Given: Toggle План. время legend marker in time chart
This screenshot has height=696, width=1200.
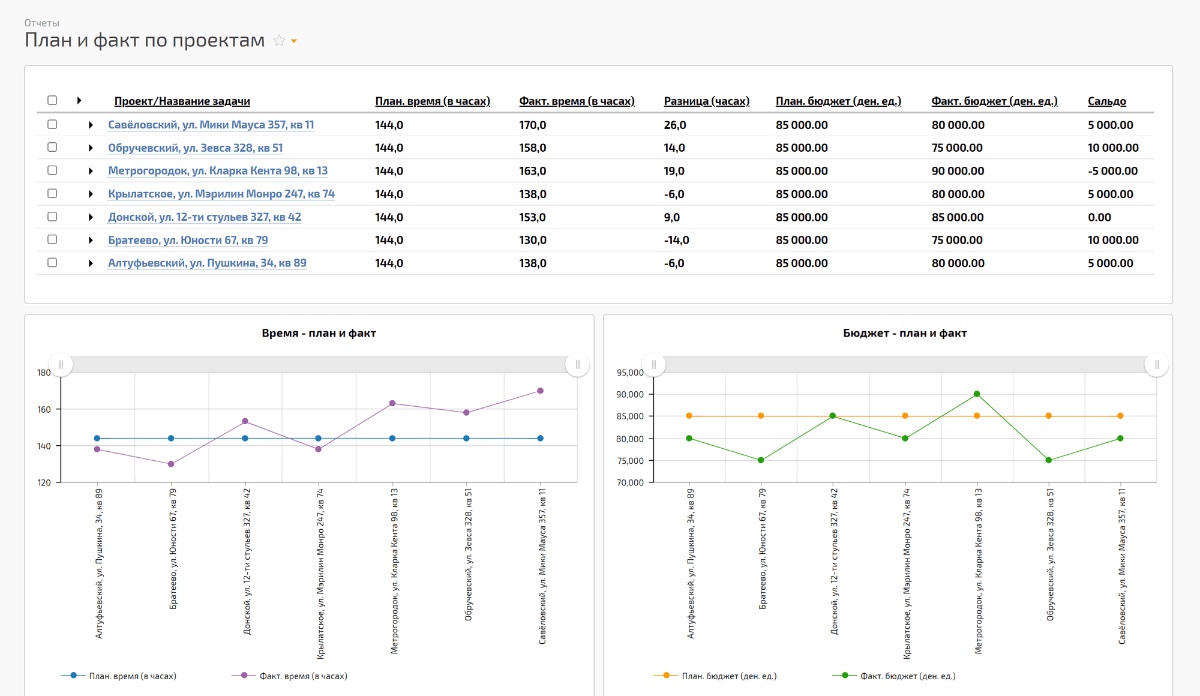Looking at the screenshot, I should (73, 676).
